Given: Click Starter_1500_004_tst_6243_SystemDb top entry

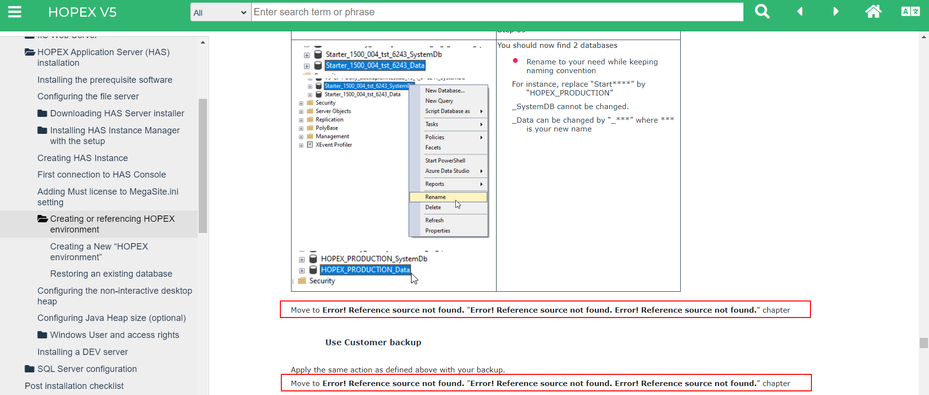Looking at the screenshot, I should coord(383,54).
